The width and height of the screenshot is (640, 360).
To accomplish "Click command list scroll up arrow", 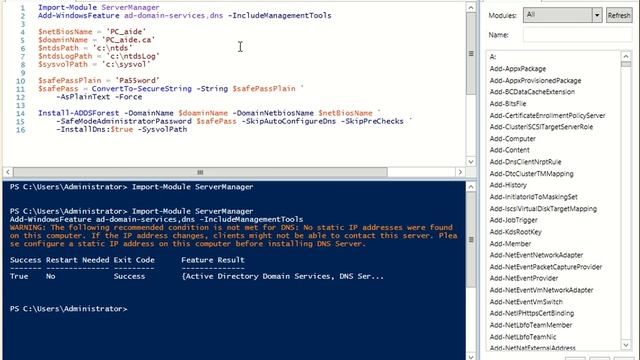I will click(626, 56).
